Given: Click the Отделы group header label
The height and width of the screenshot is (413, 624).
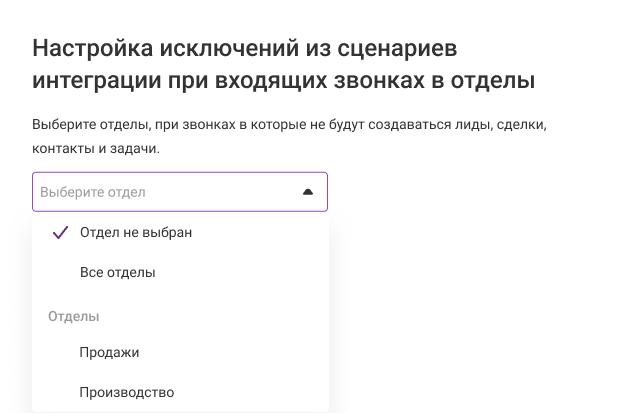Looking at the screenshot, I should [x=74, y=316].
